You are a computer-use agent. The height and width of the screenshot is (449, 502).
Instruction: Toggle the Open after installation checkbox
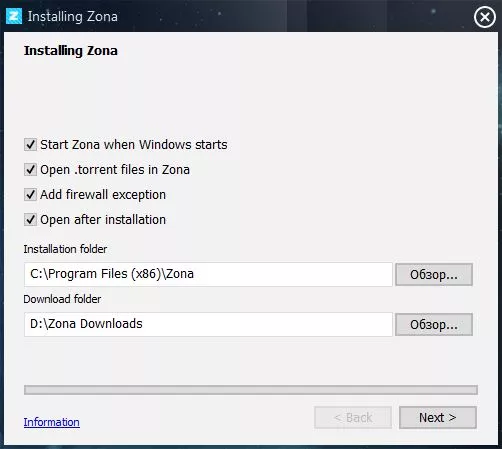tap(30, 220)
